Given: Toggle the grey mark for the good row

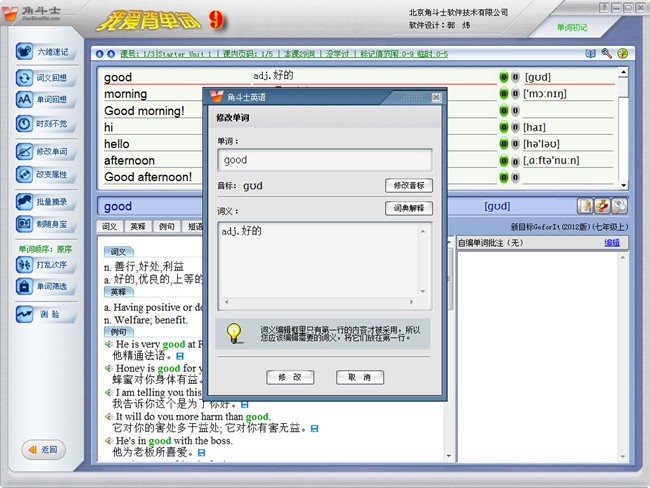Looking at the screenshot, I should pos(515,77).
